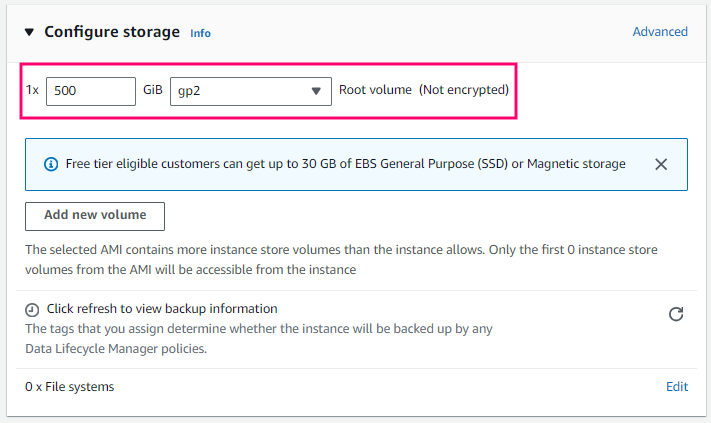
Task: Click the Not encrypted status text
Action: [x=464, y=90]
